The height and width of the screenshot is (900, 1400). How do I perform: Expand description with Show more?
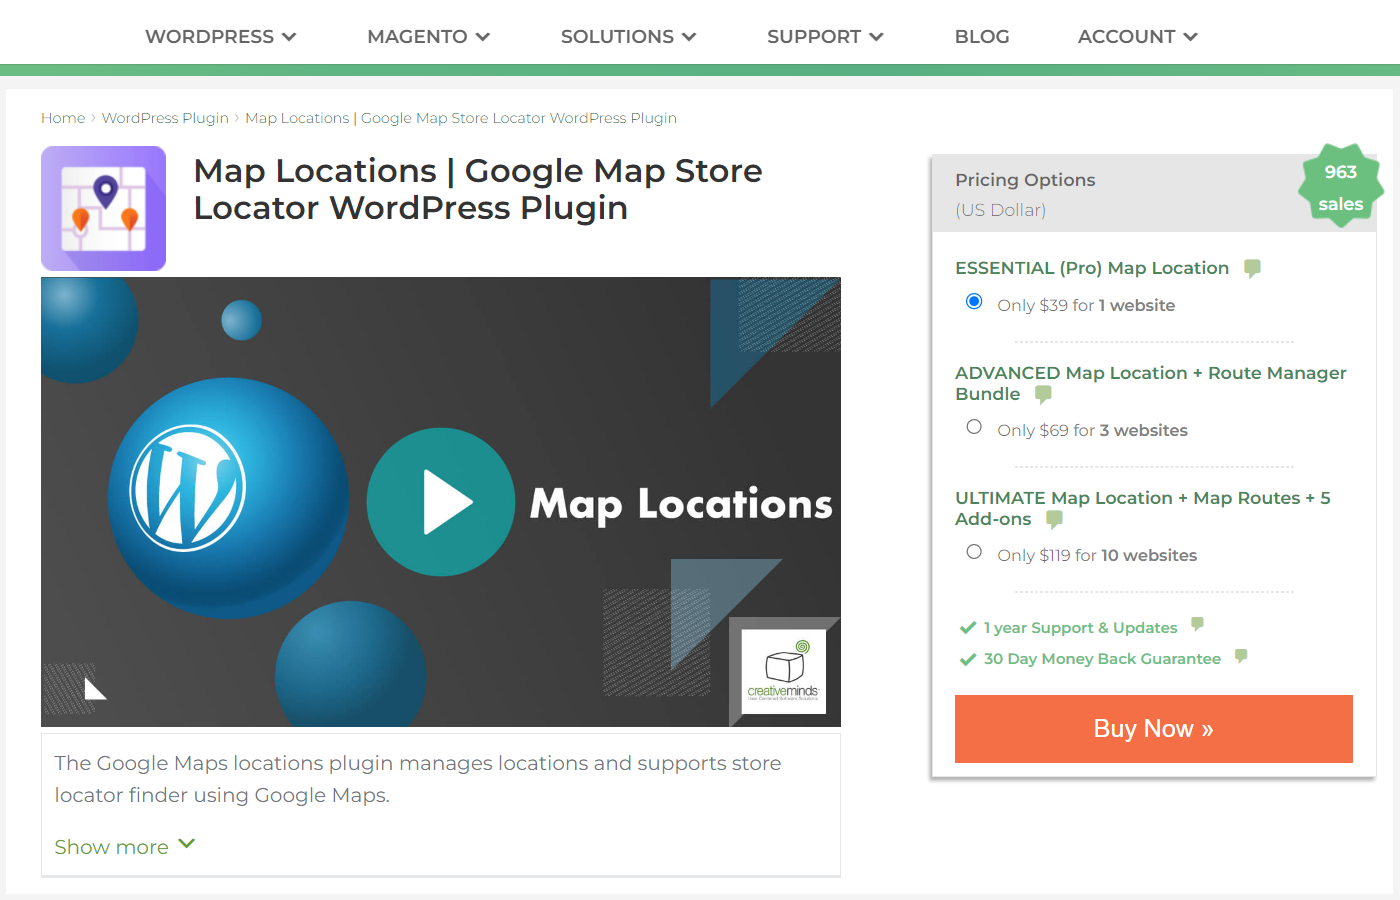click(x=125, y=847)
